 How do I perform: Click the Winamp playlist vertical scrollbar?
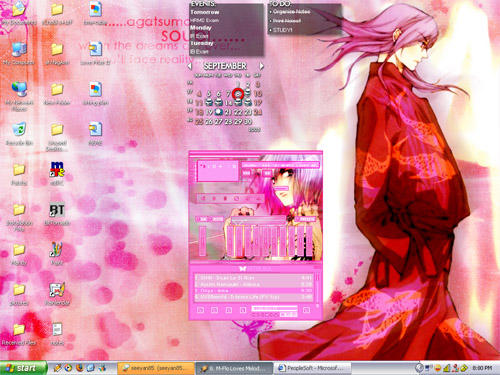pyautogui.click(x=317, y=289)
